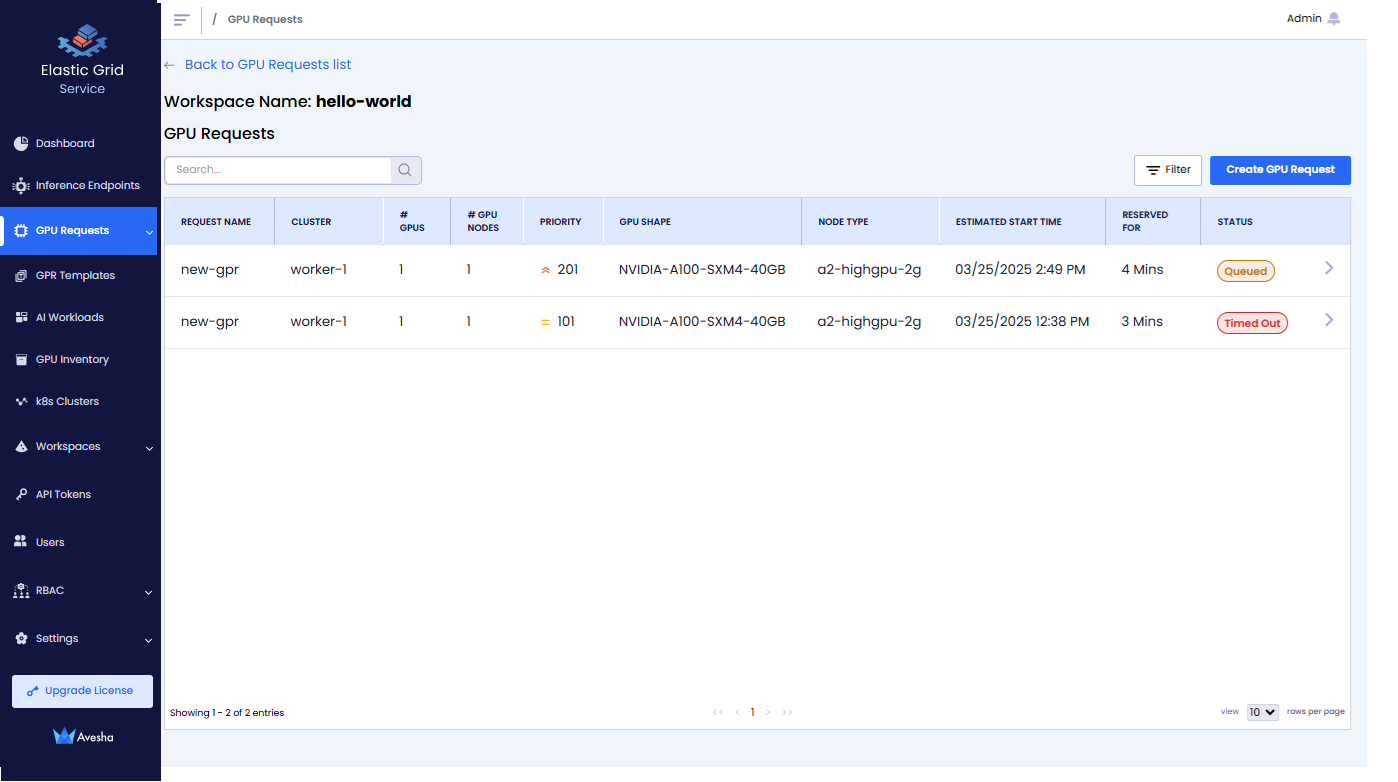This screenshot has height=782, width=1398.
Task: Click the notification bell icon
Action: click(1333, 19)
